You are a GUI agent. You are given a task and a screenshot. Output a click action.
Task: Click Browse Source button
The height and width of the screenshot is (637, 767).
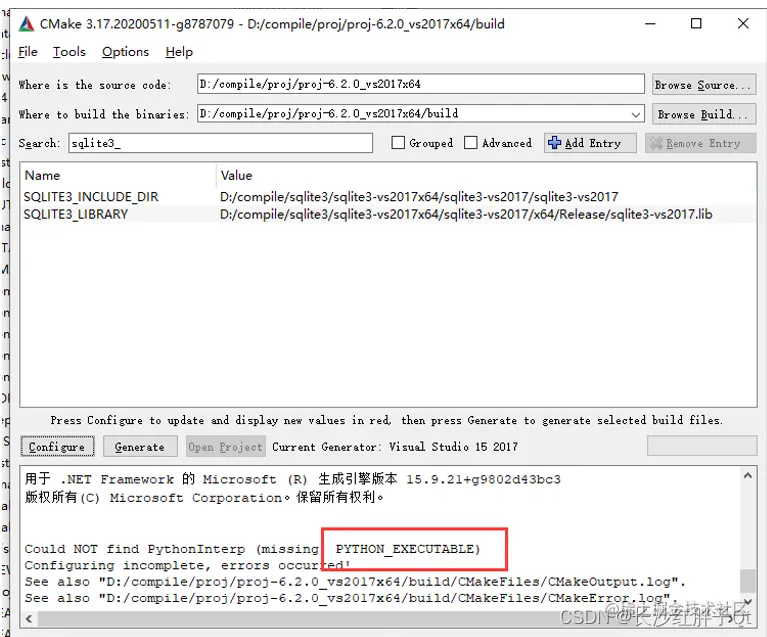[704, 85]
